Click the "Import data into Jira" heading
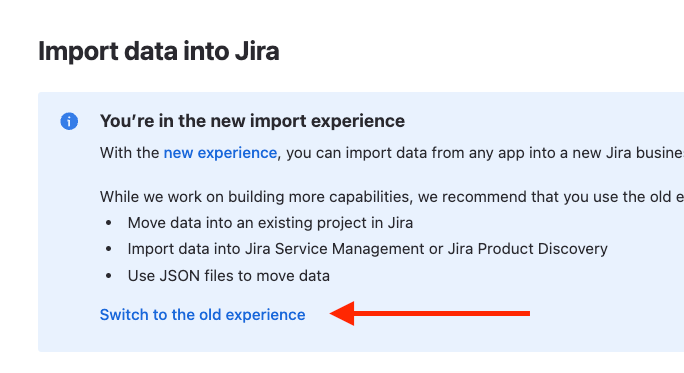684x373 pixels. [x=159, y=51]
